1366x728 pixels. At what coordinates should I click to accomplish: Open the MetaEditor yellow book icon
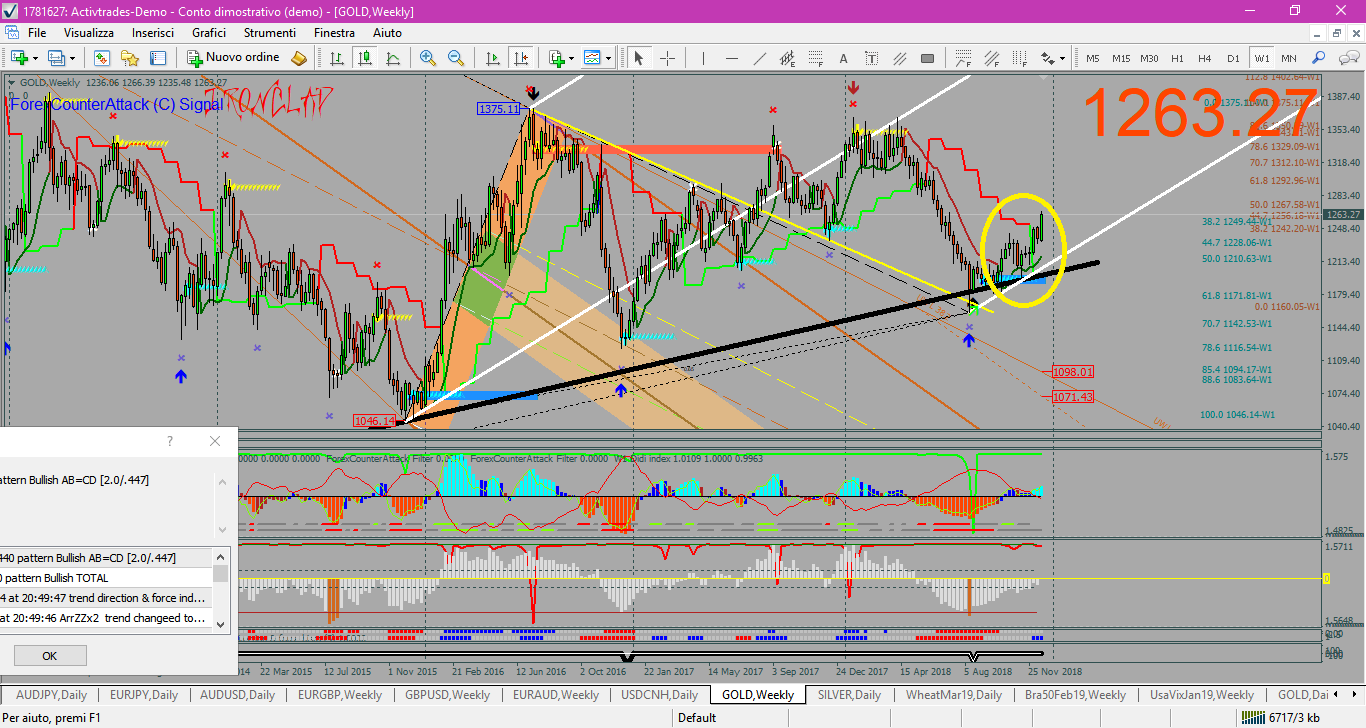click(x=298, y=58)
